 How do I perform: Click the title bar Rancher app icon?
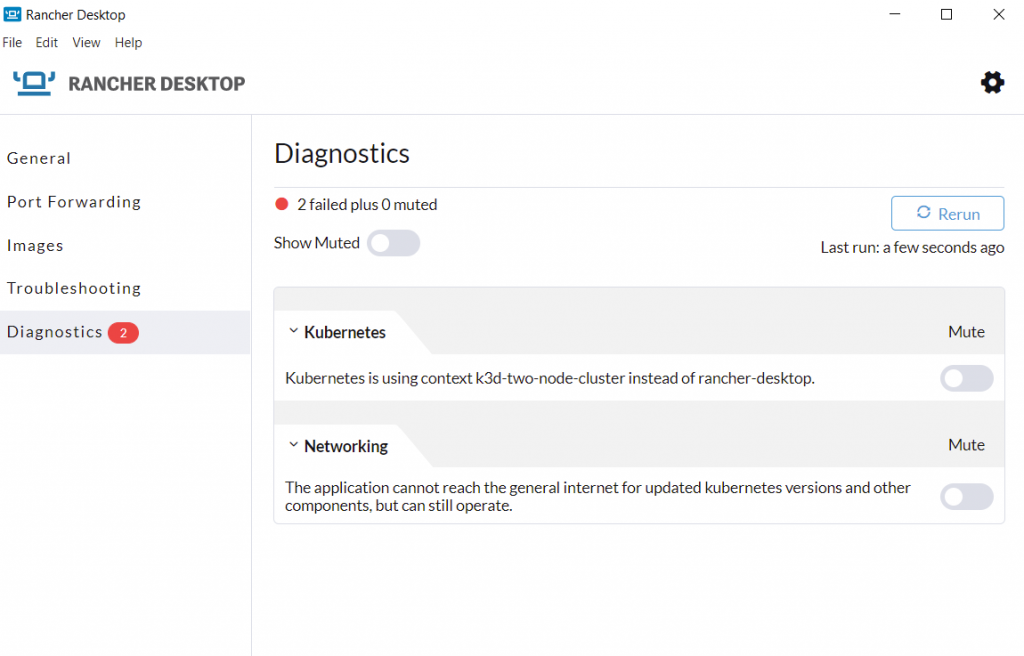point(11,15)
